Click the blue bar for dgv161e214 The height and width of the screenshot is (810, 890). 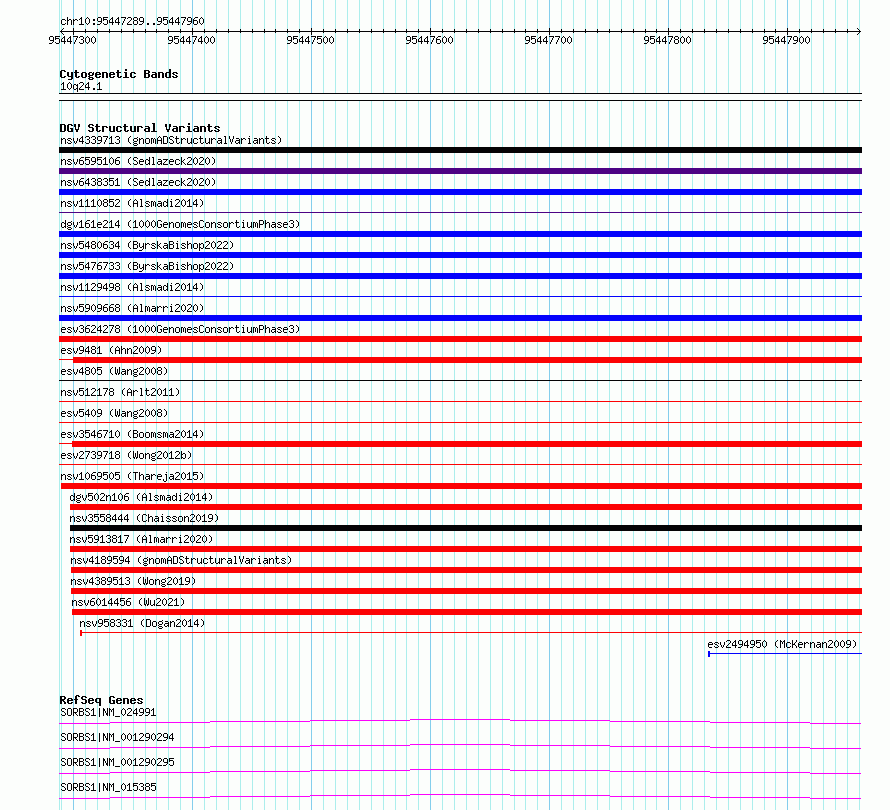[x=460, y=234]
